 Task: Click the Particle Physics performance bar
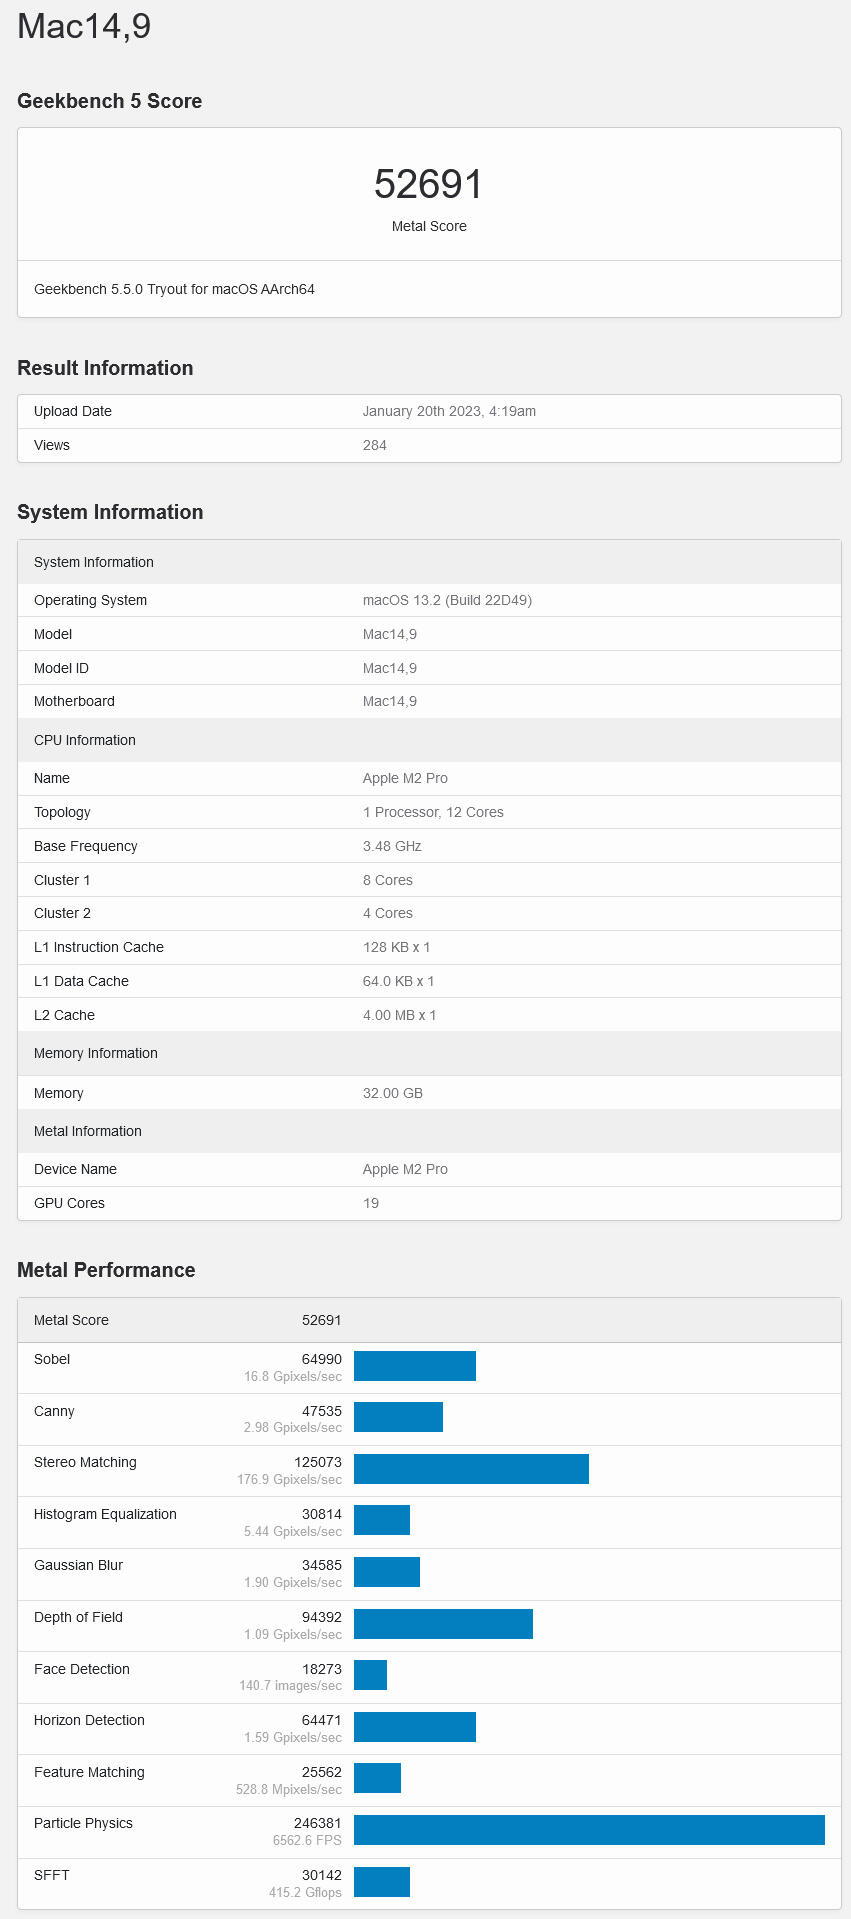[x=589, y=1830]
